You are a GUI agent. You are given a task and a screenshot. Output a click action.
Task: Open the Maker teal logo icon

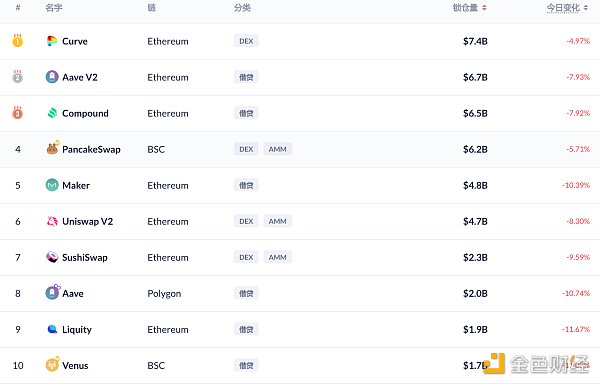pyautogui.click(x=52, y=185)
